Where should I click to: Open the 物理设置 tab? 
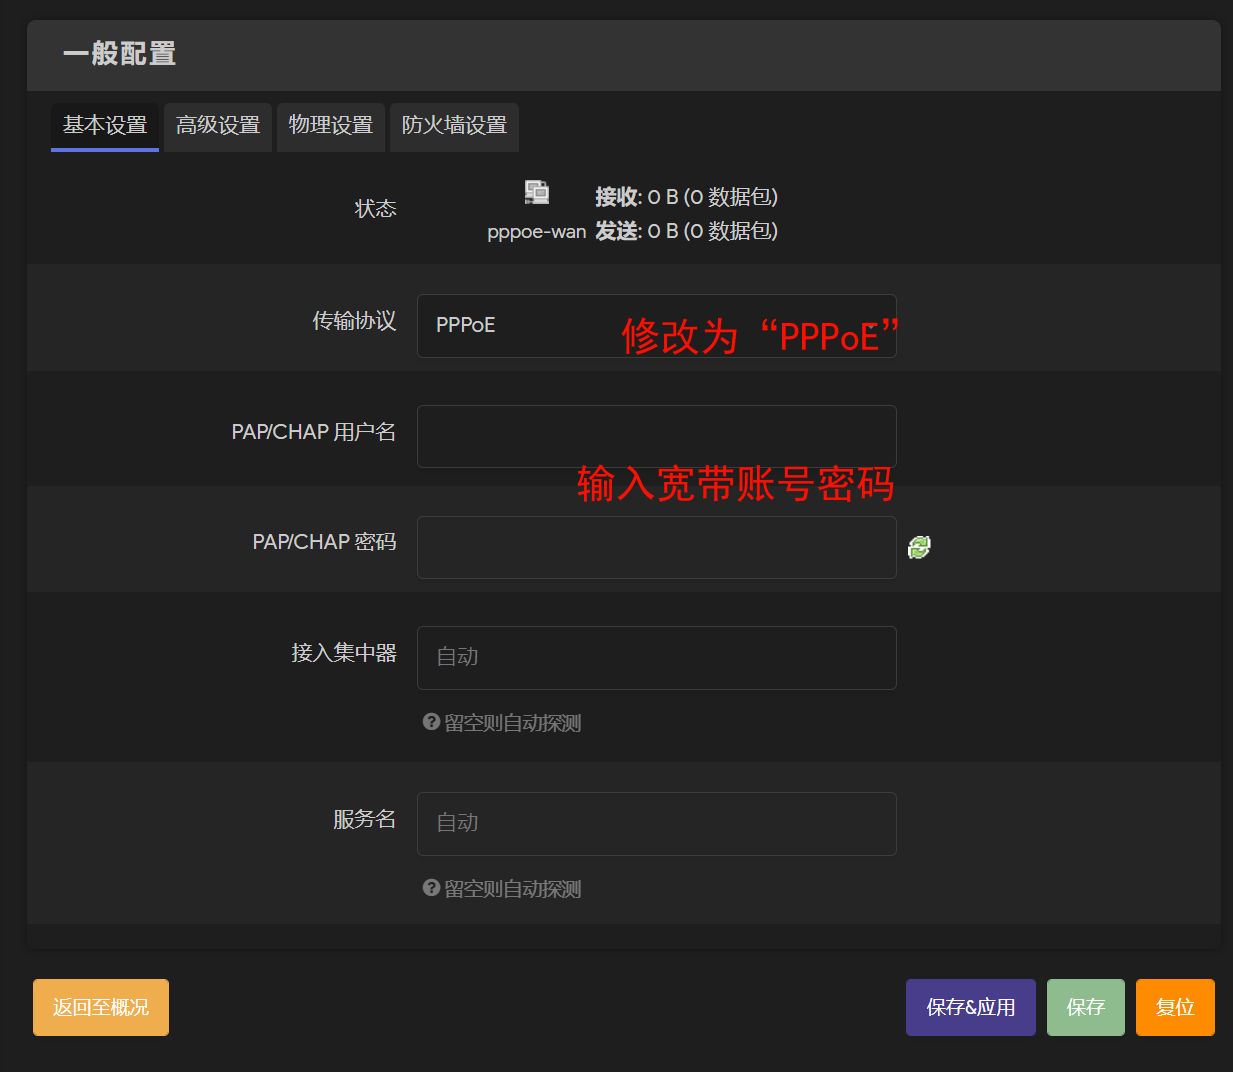[331, 126]
